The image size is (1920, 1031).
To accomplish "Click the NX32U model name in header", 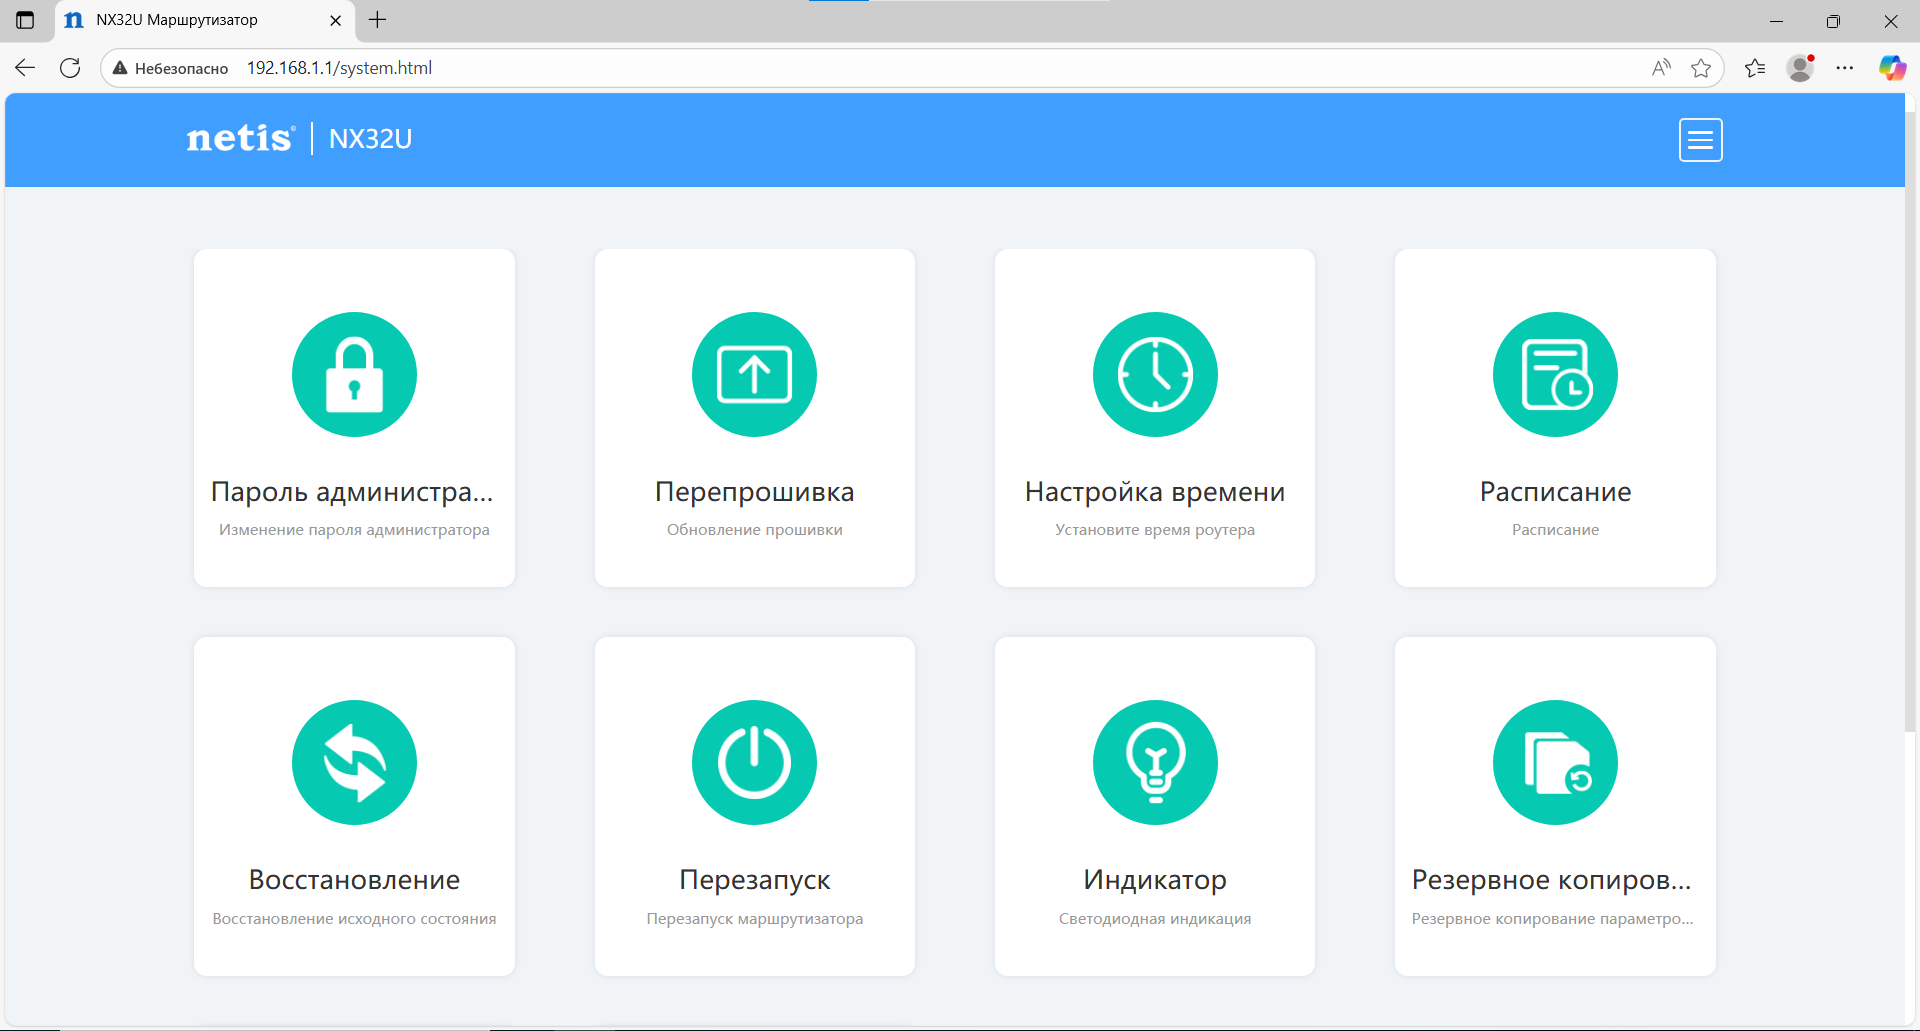I will tap(370, 139).
